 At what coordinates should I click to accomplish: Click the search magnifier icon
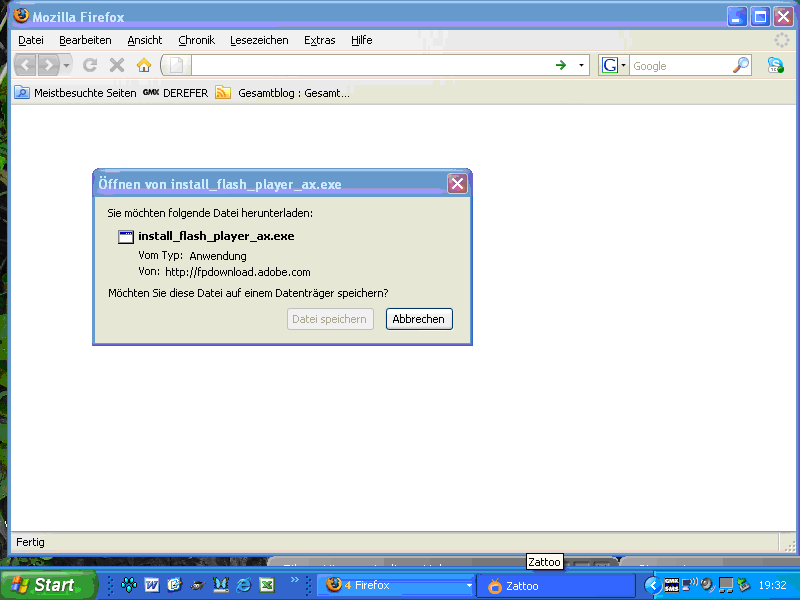point(740,65)
